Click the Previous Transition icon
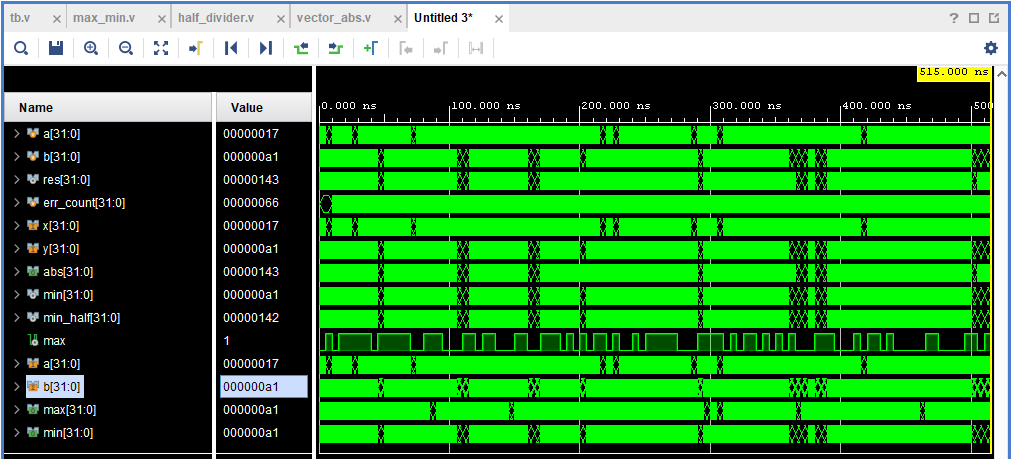 coord(301,48)
